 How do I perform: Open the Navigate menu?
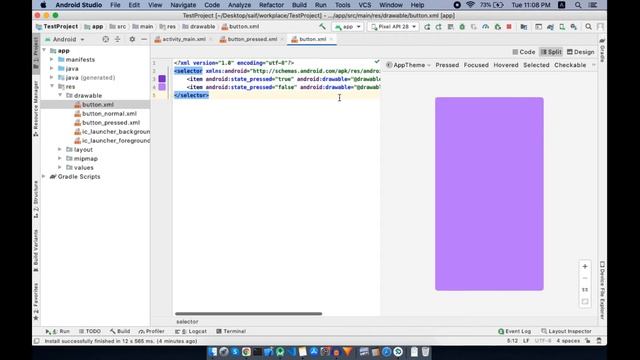coord(183,5)
